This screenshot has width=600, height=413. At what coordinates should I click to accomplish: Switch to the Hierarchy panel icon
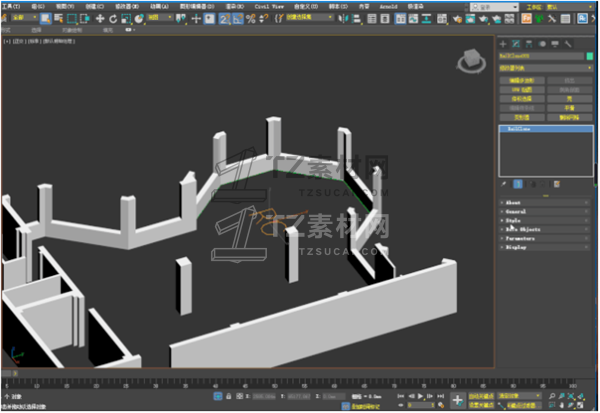[x=529, y=44]
